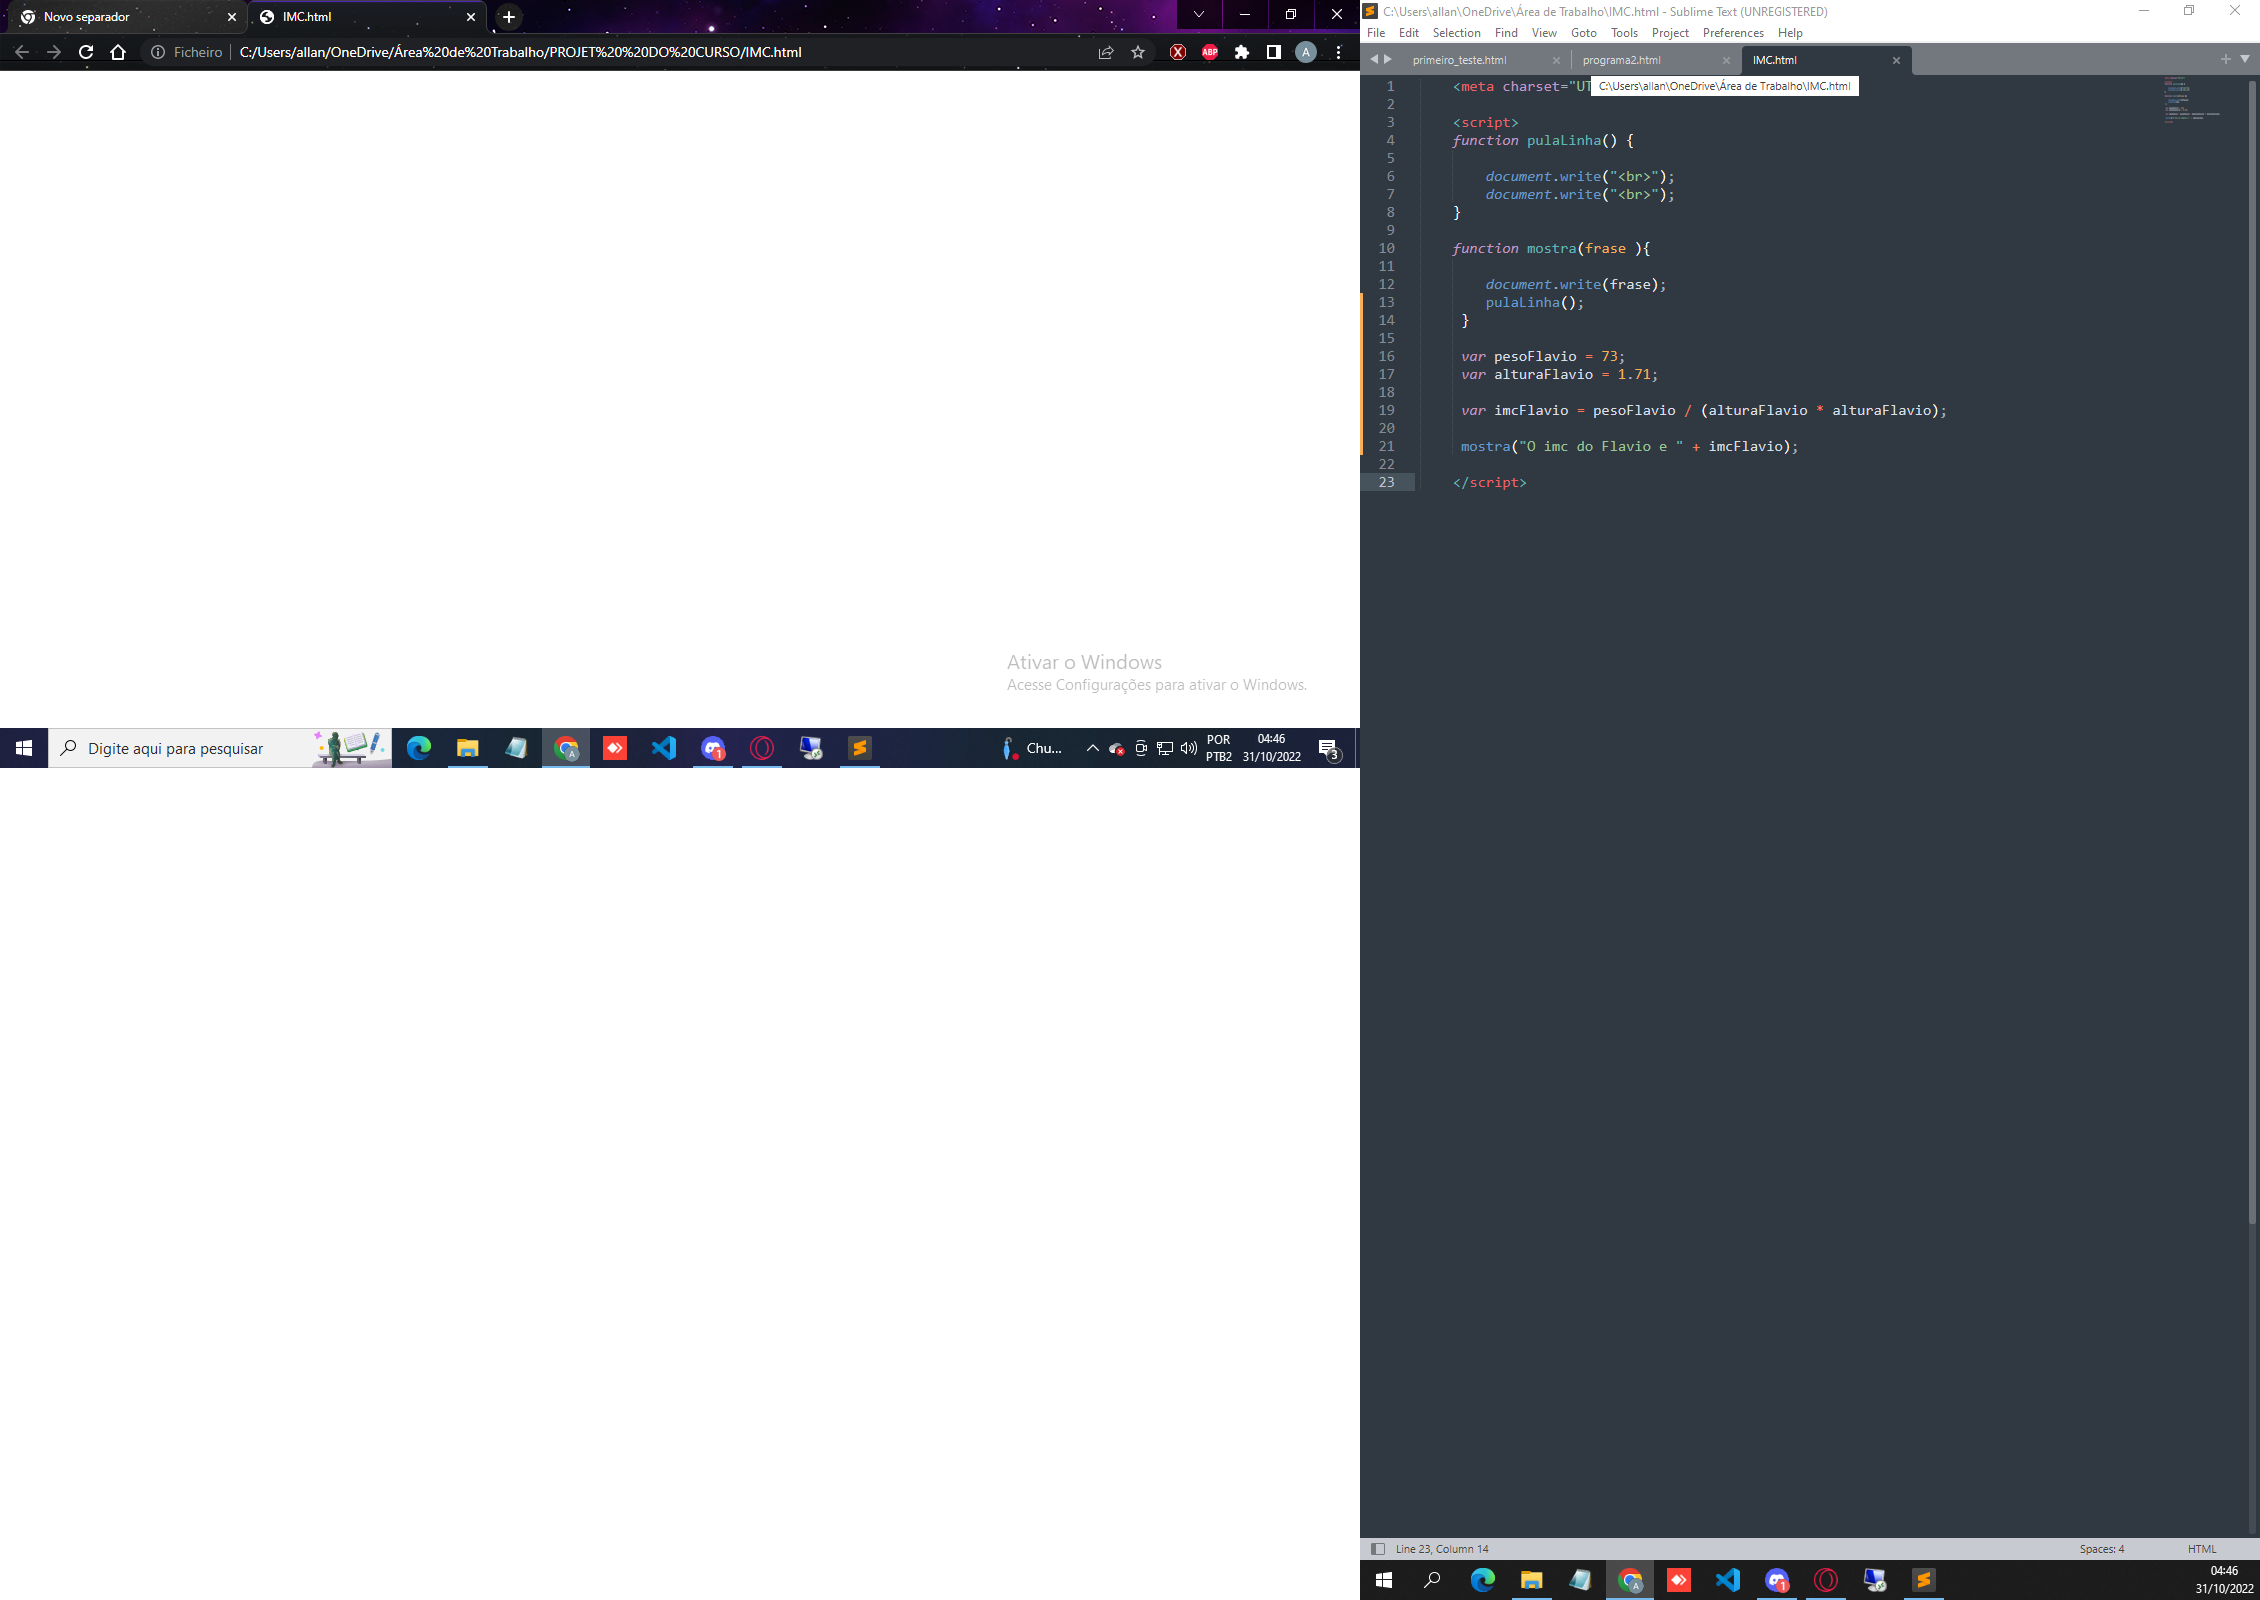Open the Tools menu
This screenshot has height=1600, width=2260.
[x=1624, y=33]
